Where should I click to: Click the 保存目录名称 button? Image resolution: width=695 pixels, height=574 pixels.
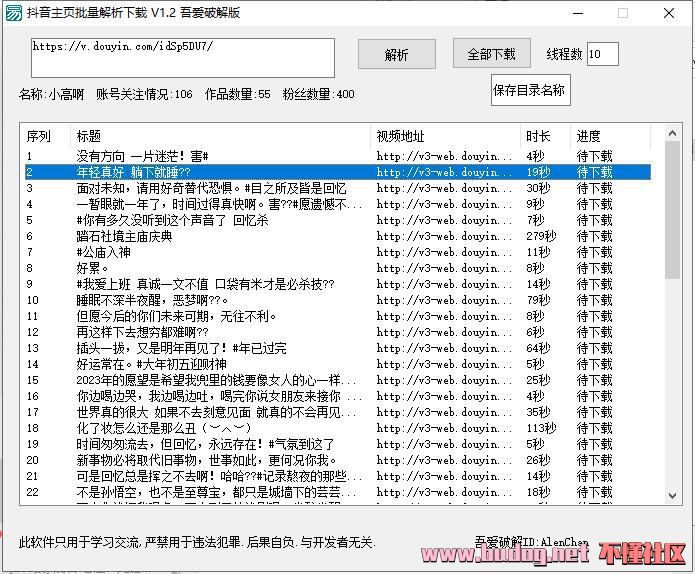[x=530, y=90]
